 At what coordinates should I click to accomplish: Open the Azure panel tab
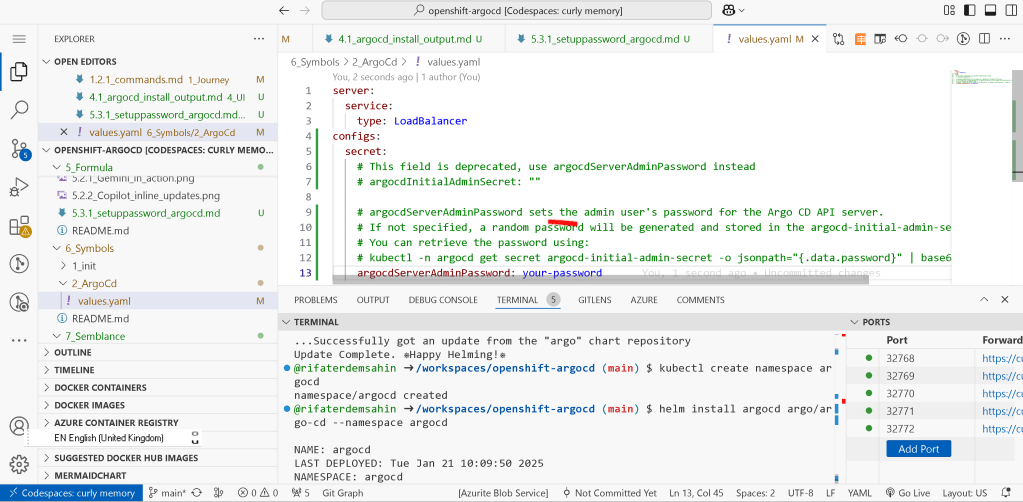644,300
